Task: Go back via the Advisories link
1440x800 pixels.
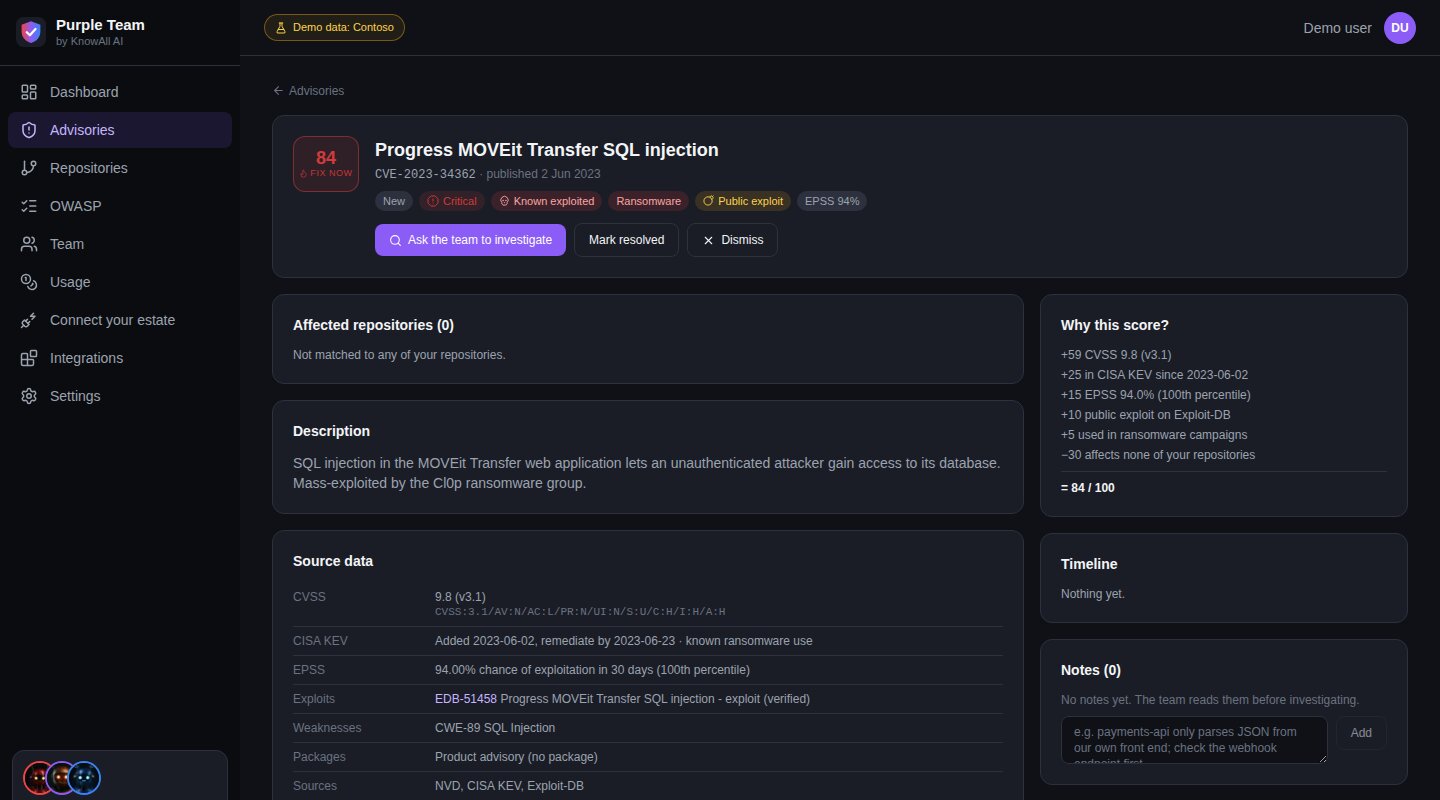Action: [x=308, y=91]
